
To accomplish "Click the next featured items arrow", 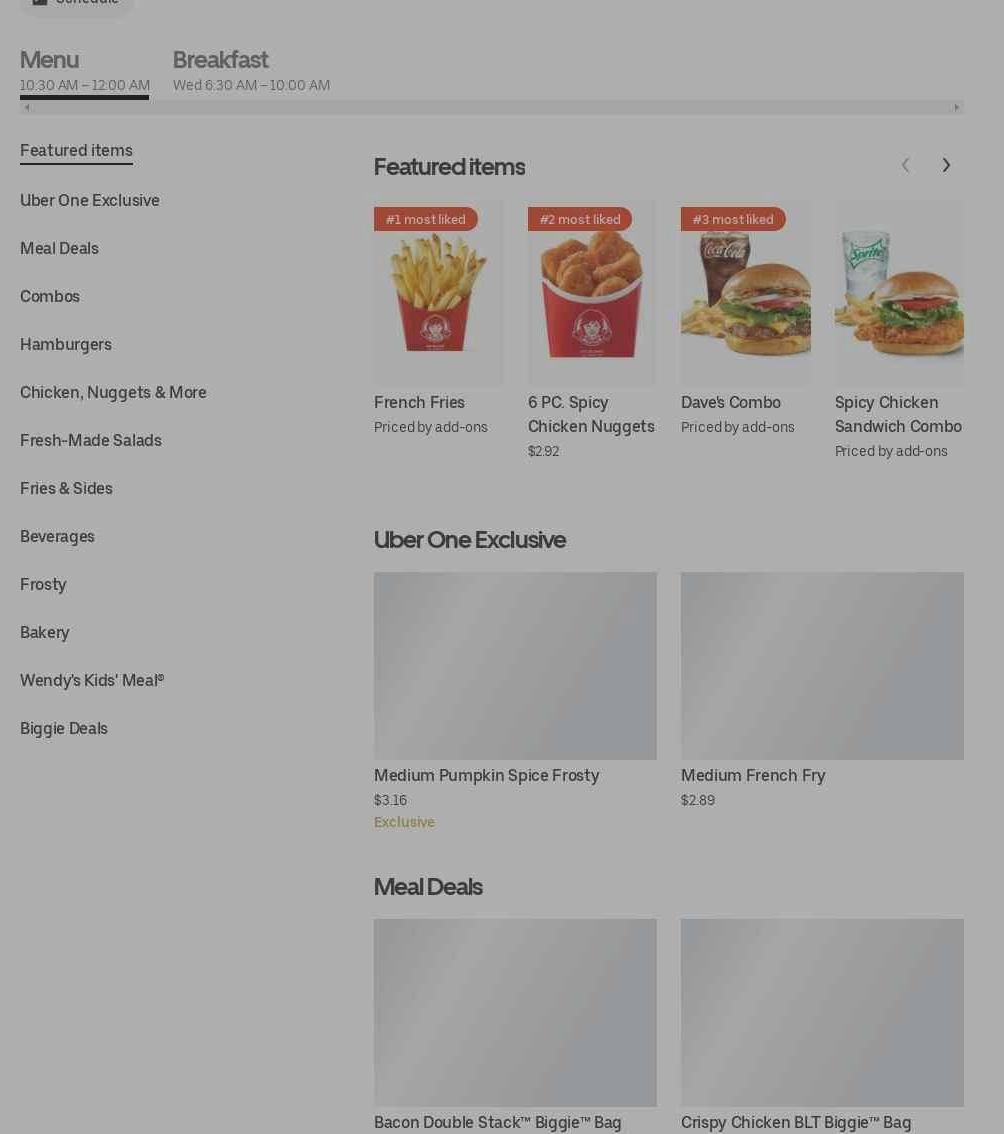I will point(945,166).
